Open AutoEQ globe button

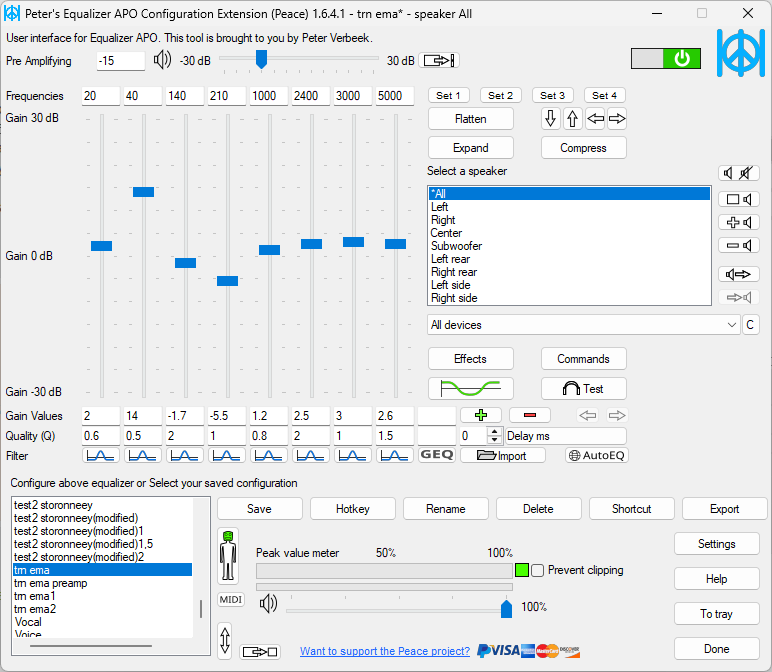597,455
